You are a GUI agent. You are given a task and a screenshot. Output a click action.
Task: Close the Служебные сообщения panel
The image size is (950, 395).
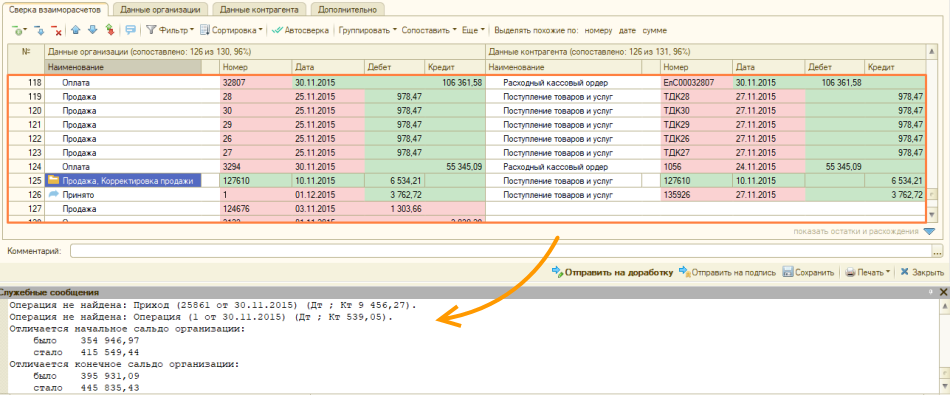(943, 292)
